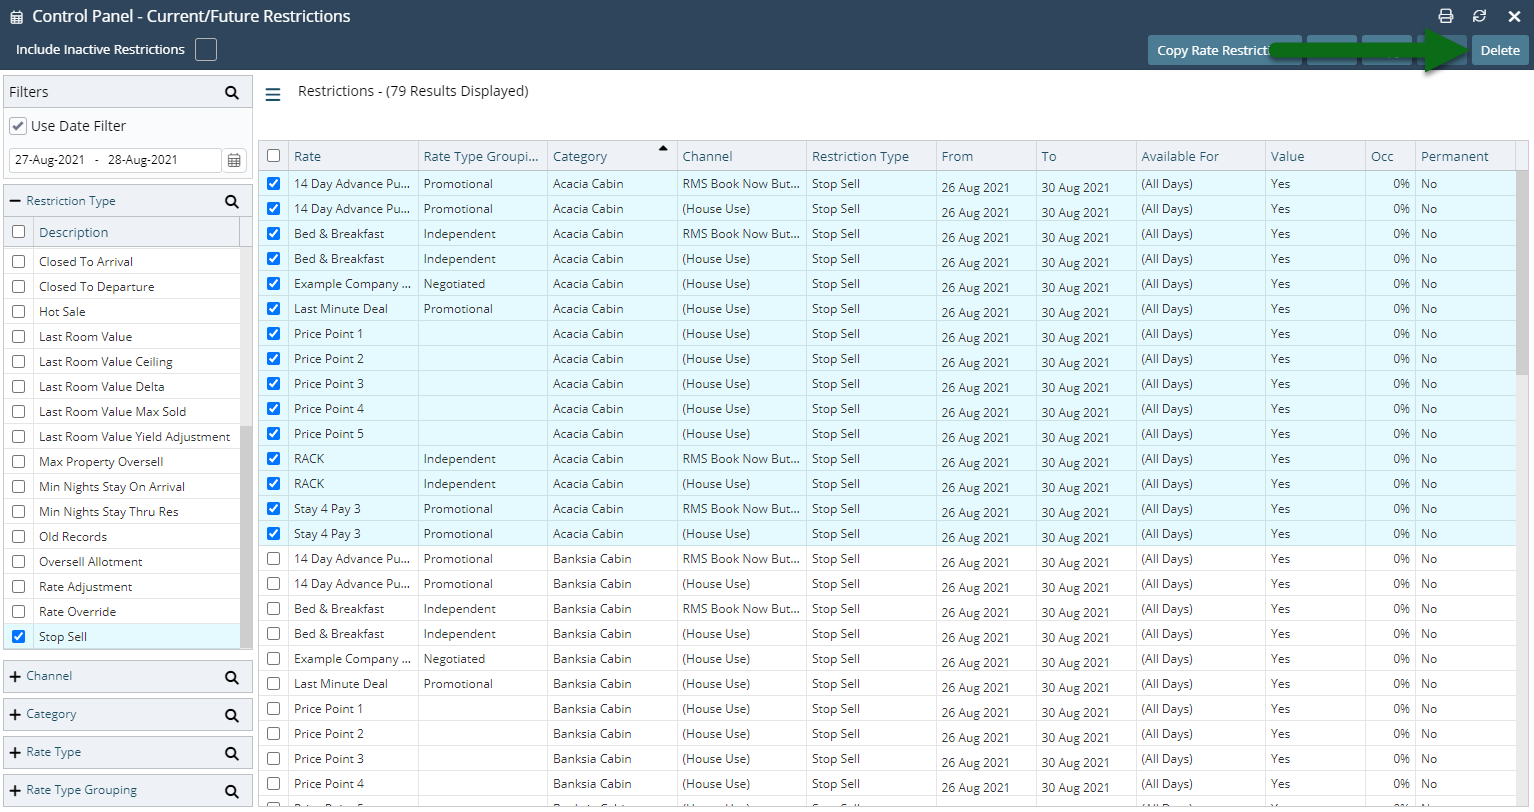The width and height of the screenshot is (1534, 812).
Task: Tick select-all checkbox in restrictions grid header
Action: tap(274, 156)
